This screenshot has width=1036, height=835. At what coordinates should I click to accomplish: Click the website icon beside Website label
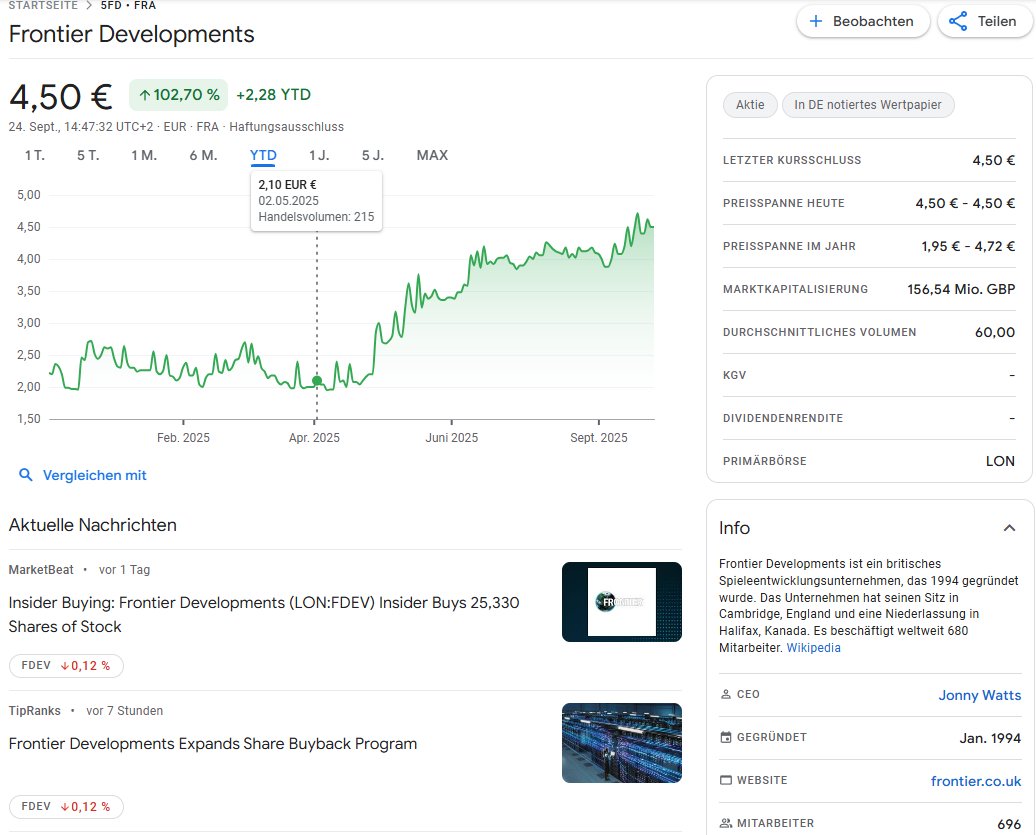coord(725,780)
